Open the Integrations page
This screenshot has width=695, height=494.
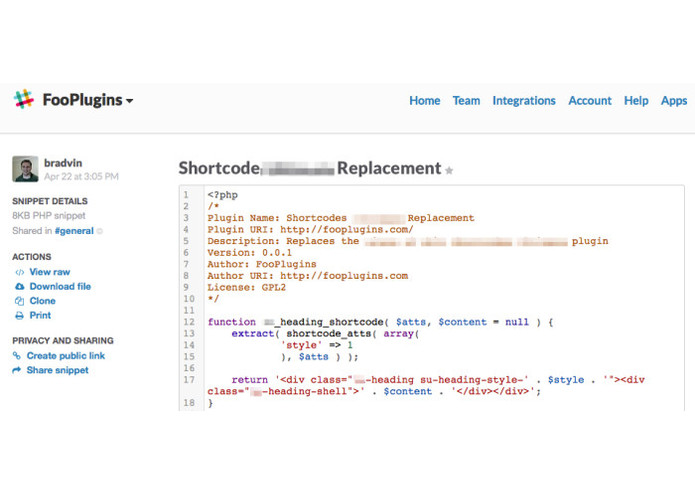pos(524,101)
